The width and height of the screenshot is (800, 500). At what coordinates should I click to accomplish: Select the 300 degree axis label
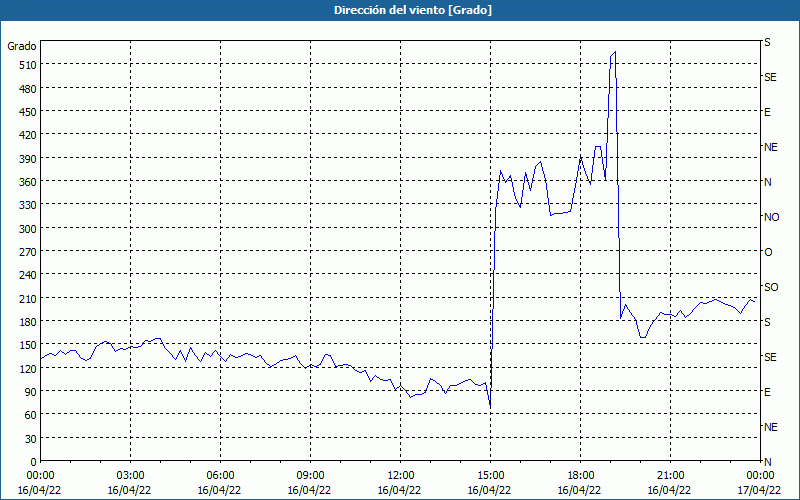(27, 229)
